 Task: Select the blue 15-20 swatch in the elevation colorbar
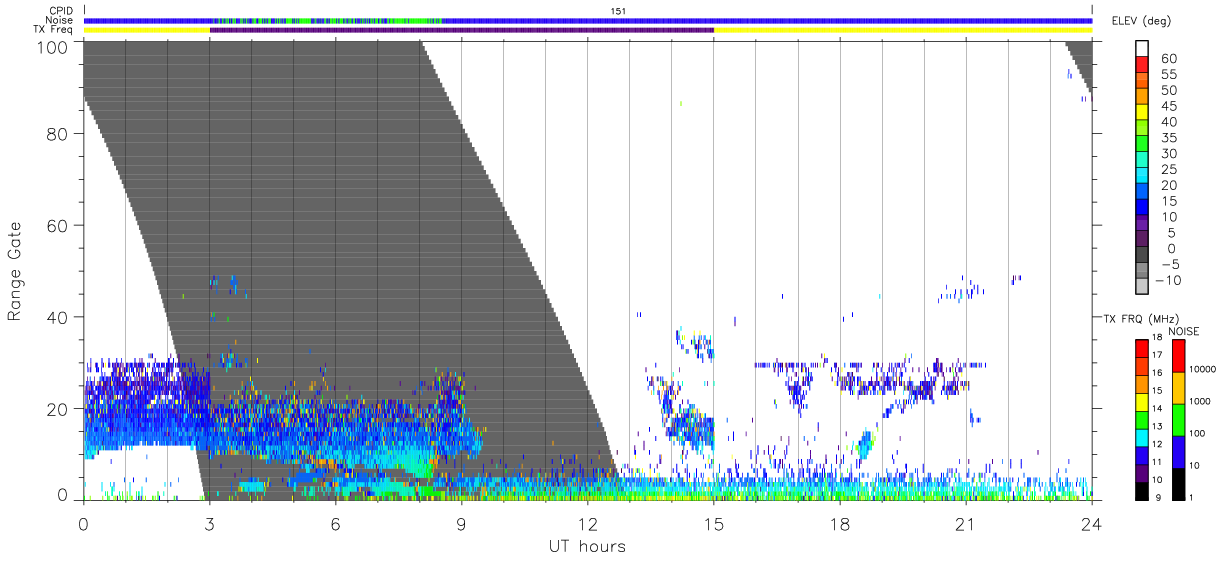pyautogui.click(x=1143, y=193)
